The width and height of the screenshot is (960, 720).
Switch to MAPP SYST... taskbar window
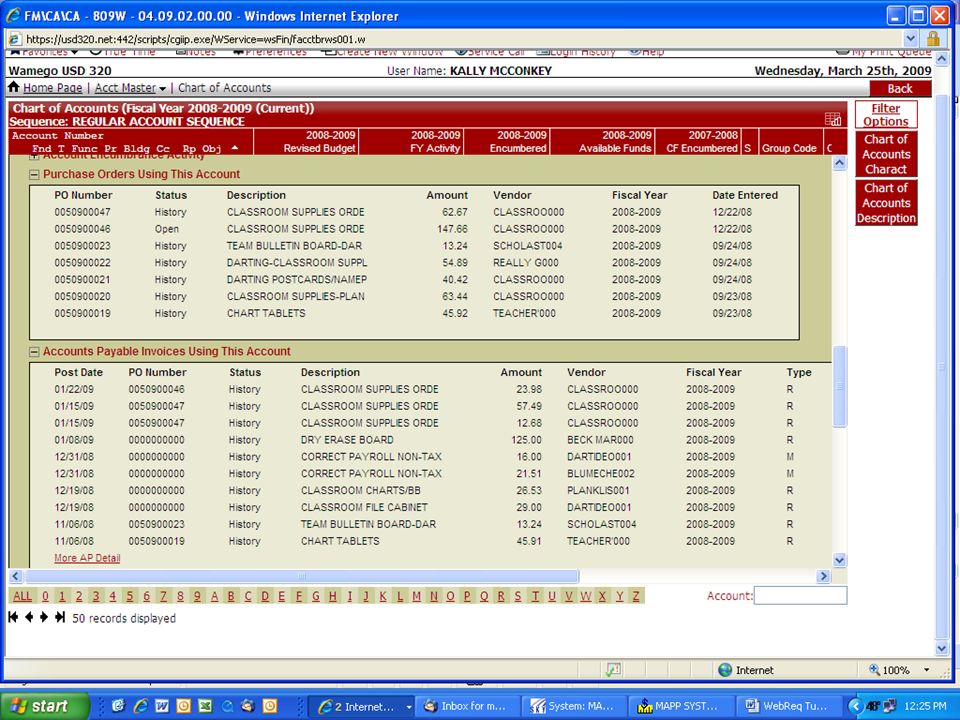point(682,706)
